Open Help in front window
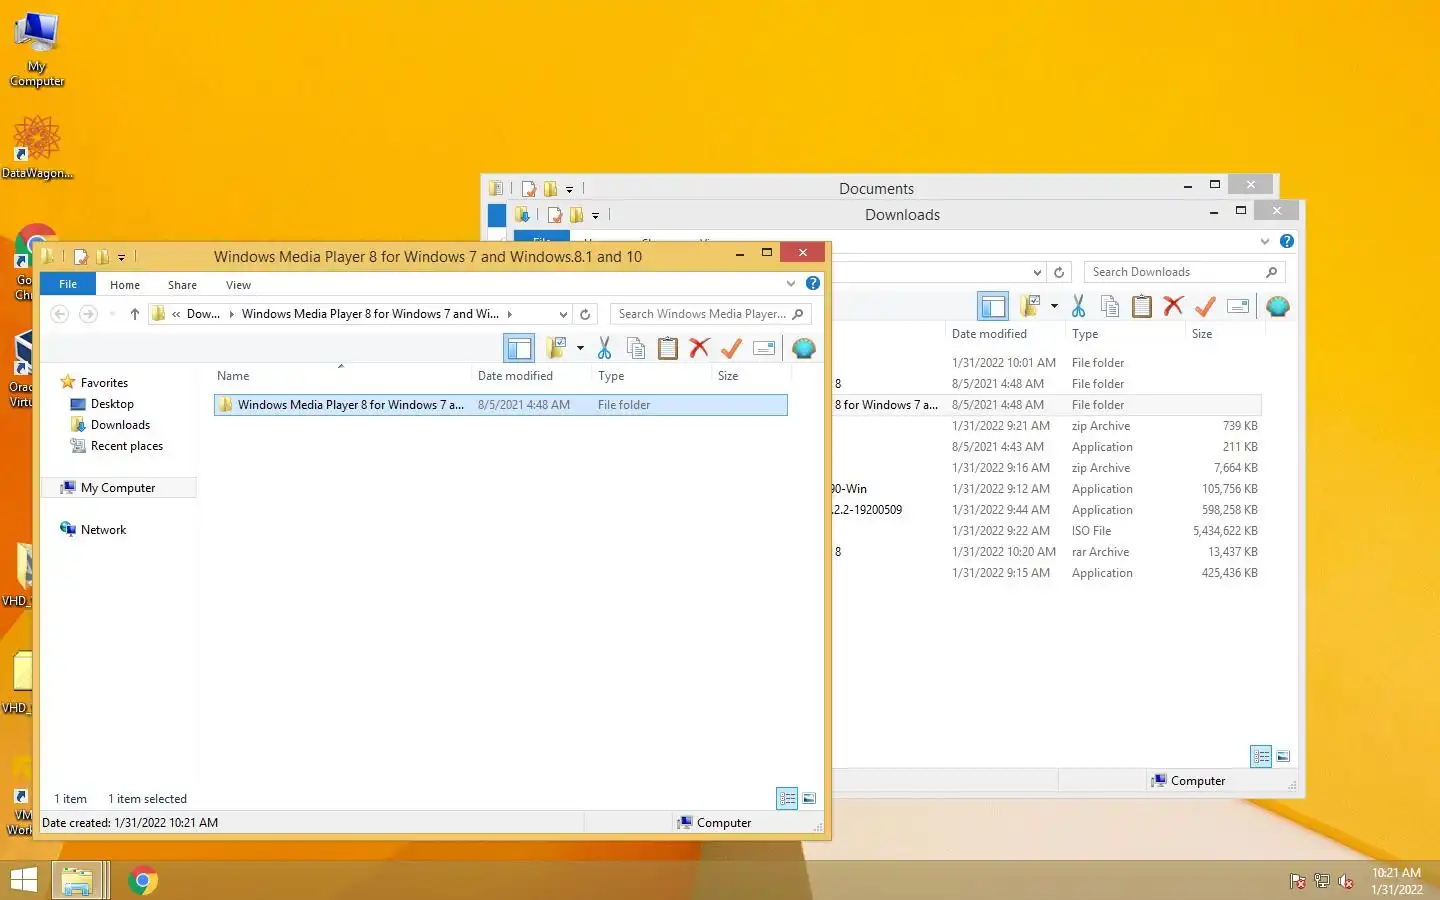Screen dimensions: 1440x900 click(x=813, y=283)
